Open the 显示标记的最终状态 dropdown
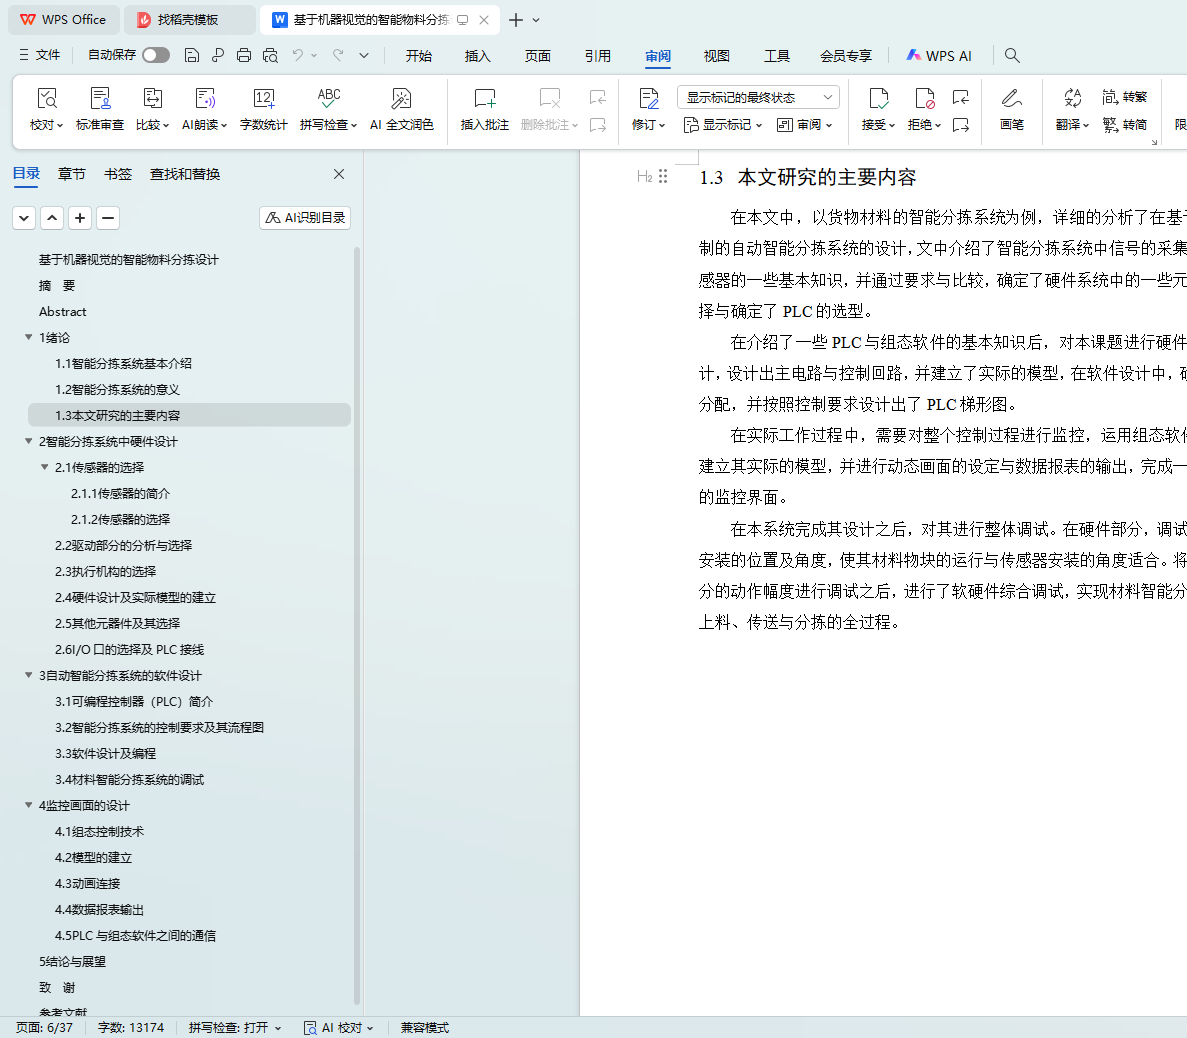This screenshot has height=1038, width=1187. click(758, 97)
